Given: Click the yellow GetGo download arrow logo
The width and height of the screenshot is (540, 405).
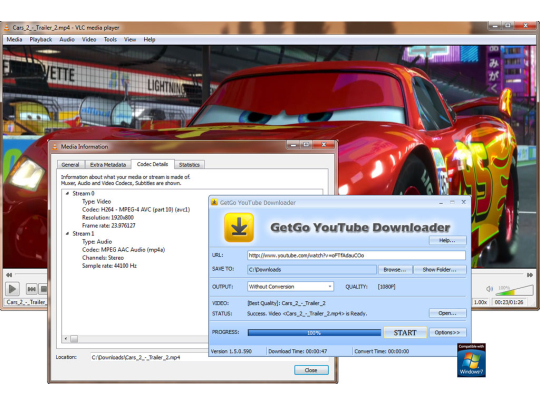Looking at the screenshot, I should click(x=239, y=228).
